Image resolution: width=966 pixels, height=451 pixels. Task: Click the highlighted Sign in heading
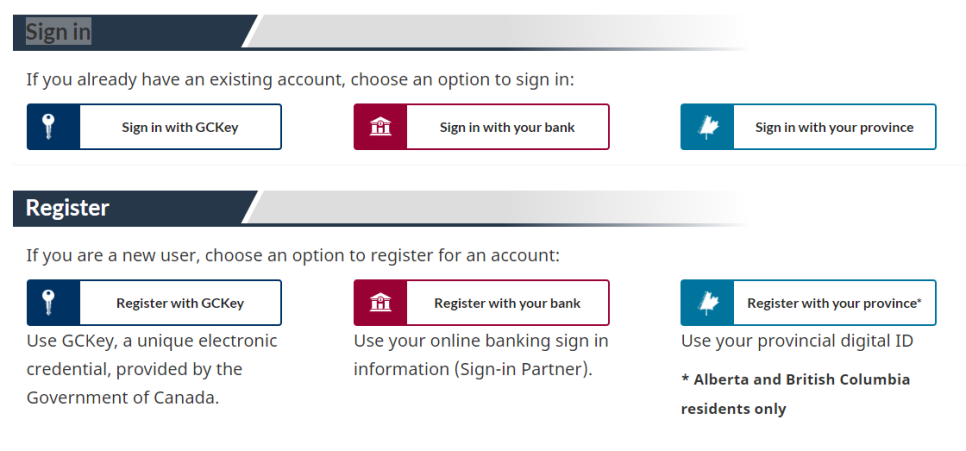58,32
